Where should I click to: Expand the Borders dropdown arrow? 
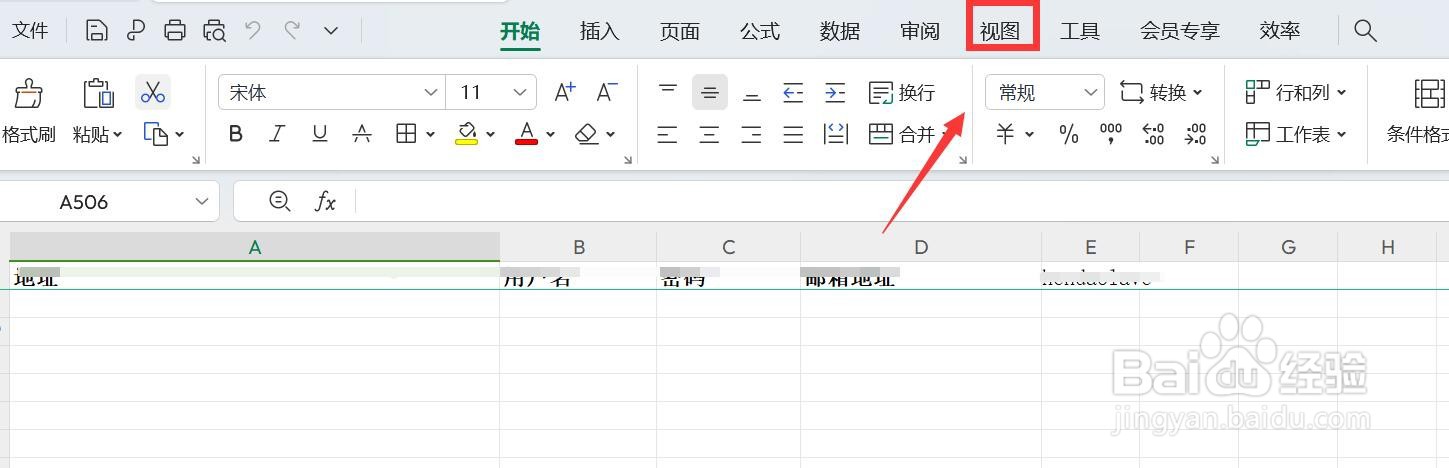430,134
